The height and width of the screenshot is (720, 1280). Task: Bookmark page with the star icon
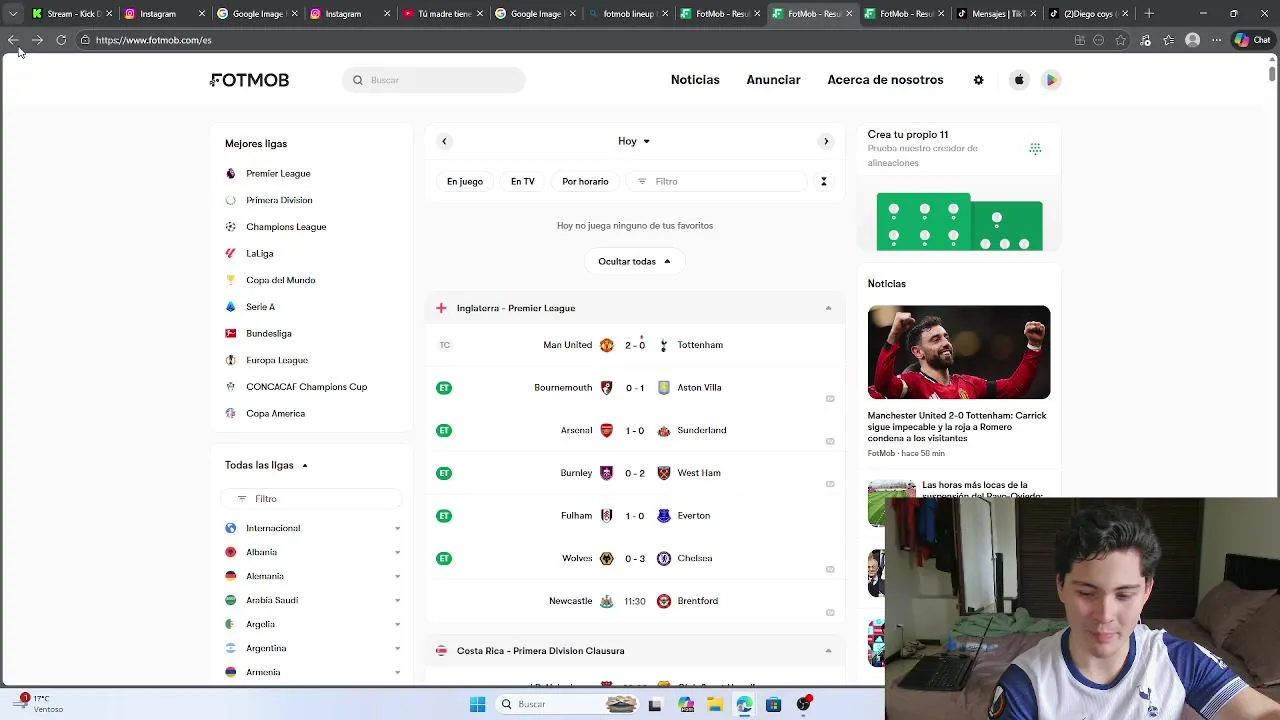point(1121,40)
